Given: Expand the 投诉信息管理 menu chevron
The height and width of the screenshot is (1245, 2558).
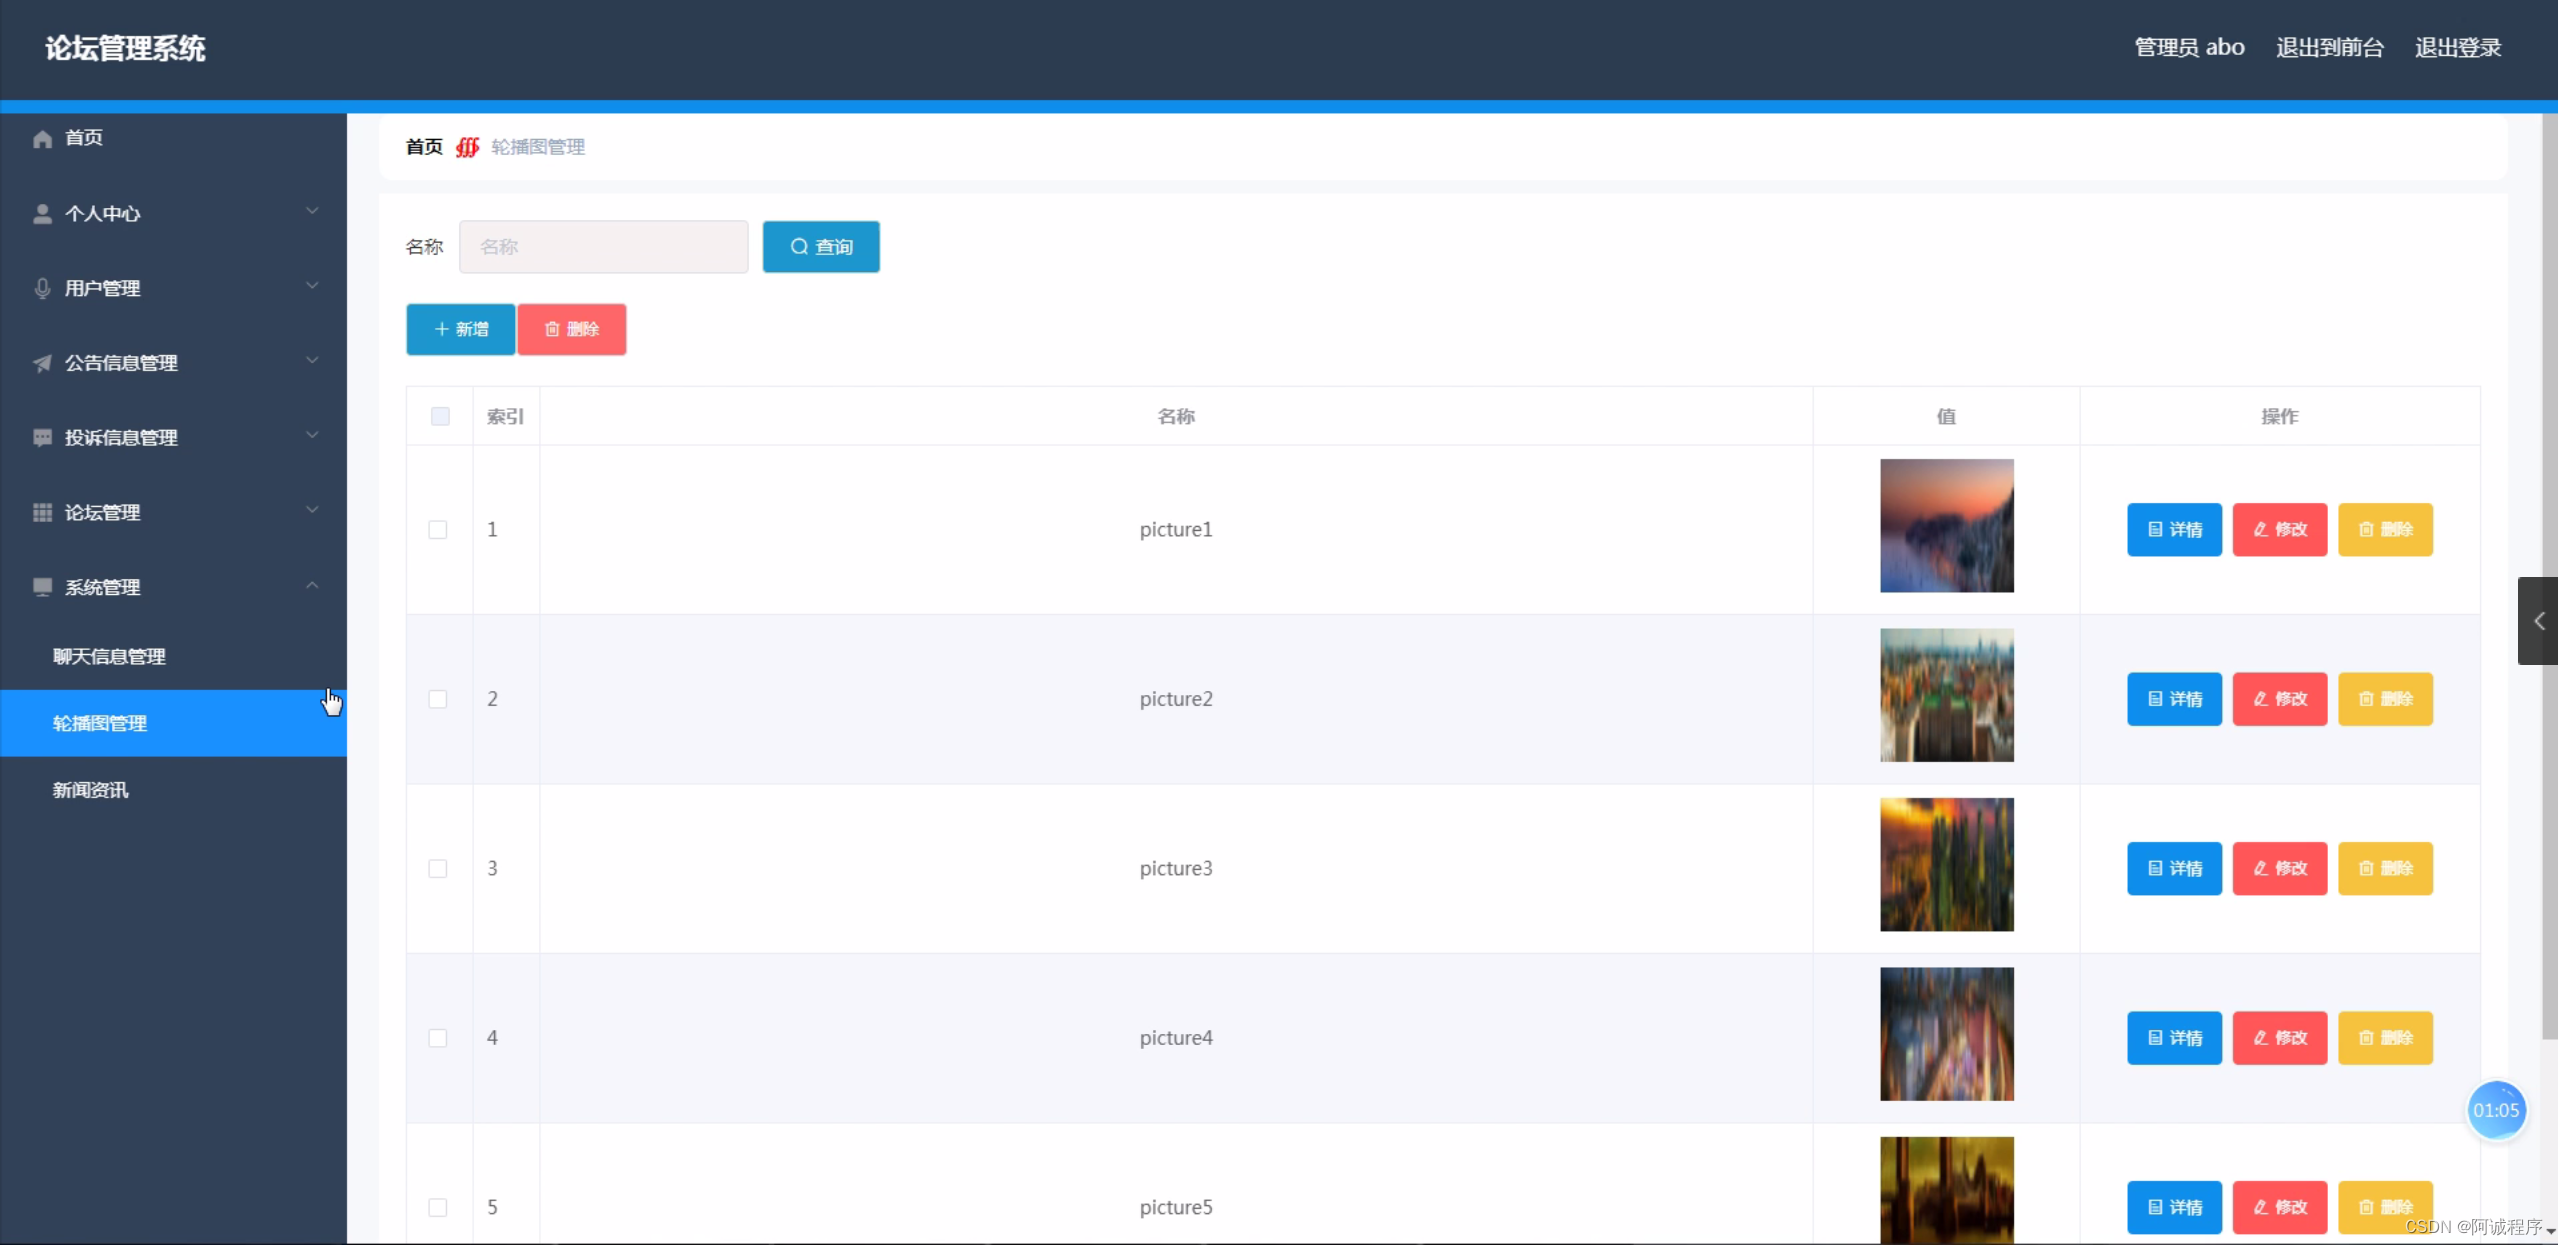Looking at the screenshot, I should pos(312,436).
